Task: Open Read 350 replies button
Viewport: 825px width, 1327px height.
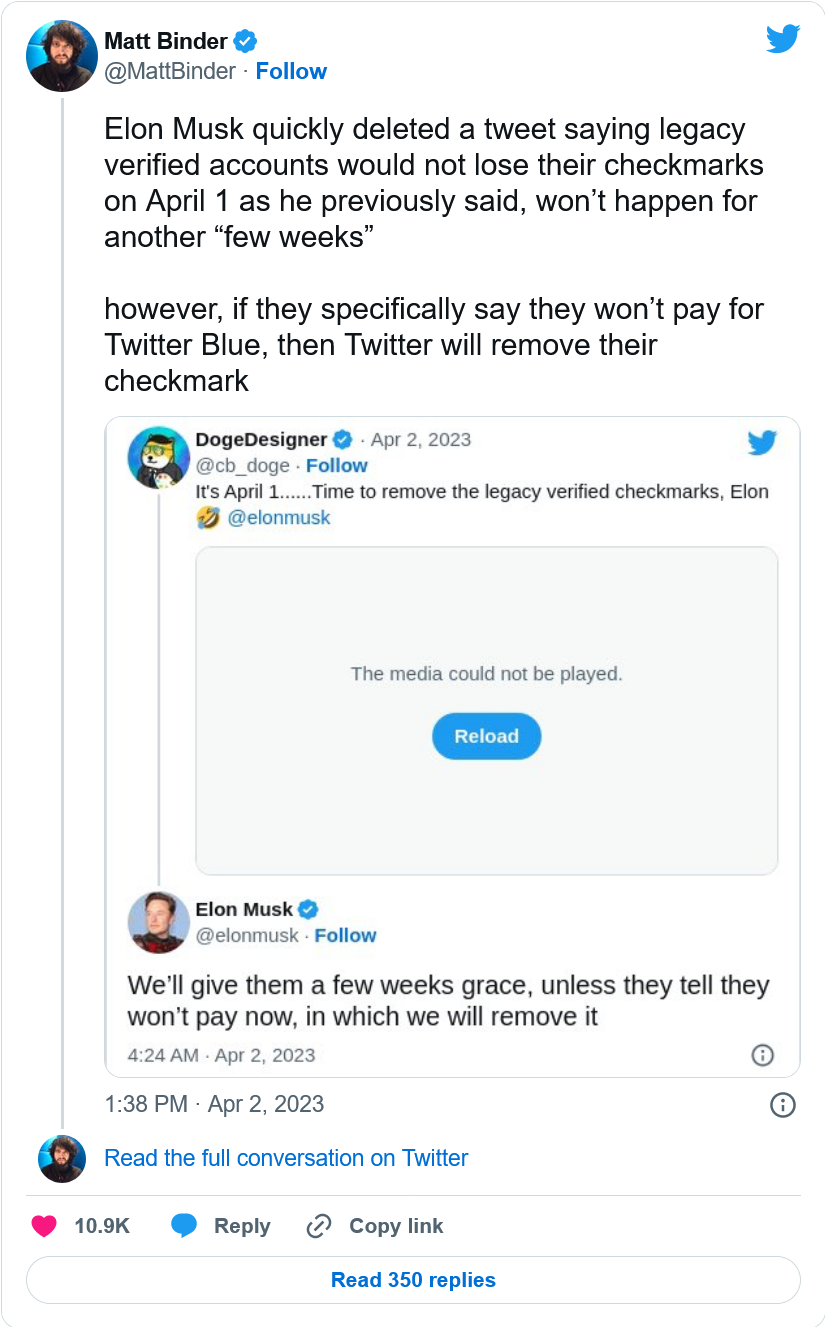Action: click(413, 1280)
